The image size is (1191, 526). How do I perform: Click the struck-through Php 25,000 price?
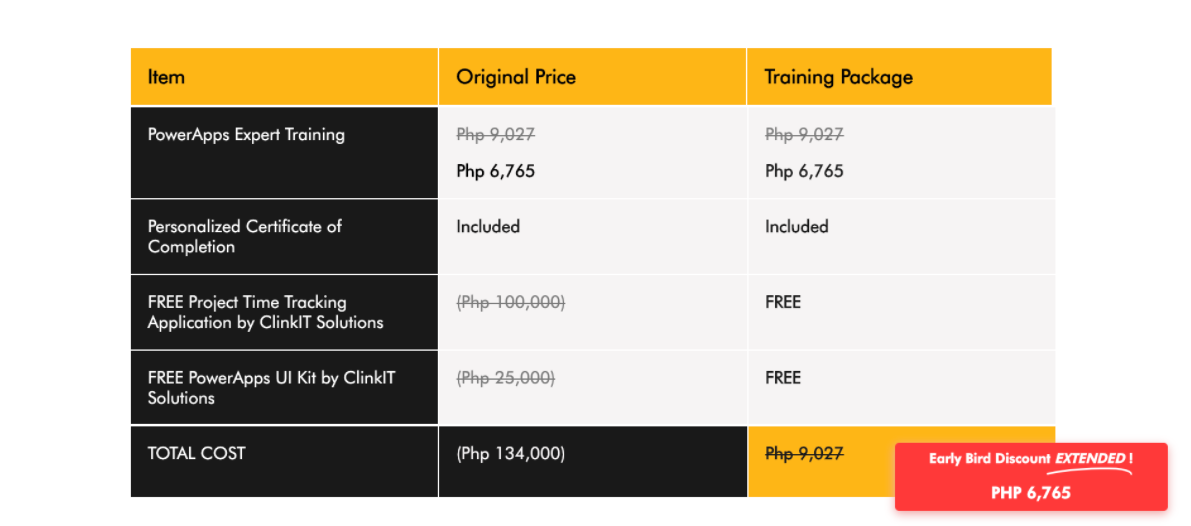click(x=505, y=377)
